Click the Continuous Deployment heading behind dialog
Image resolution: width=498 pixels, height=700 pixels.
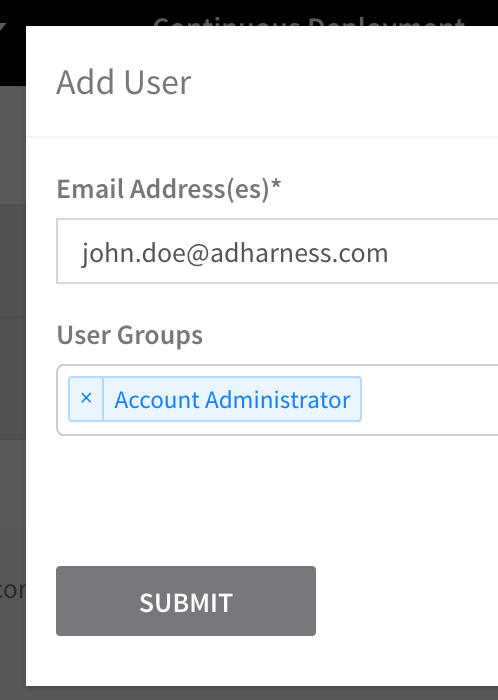pos(309,21)
